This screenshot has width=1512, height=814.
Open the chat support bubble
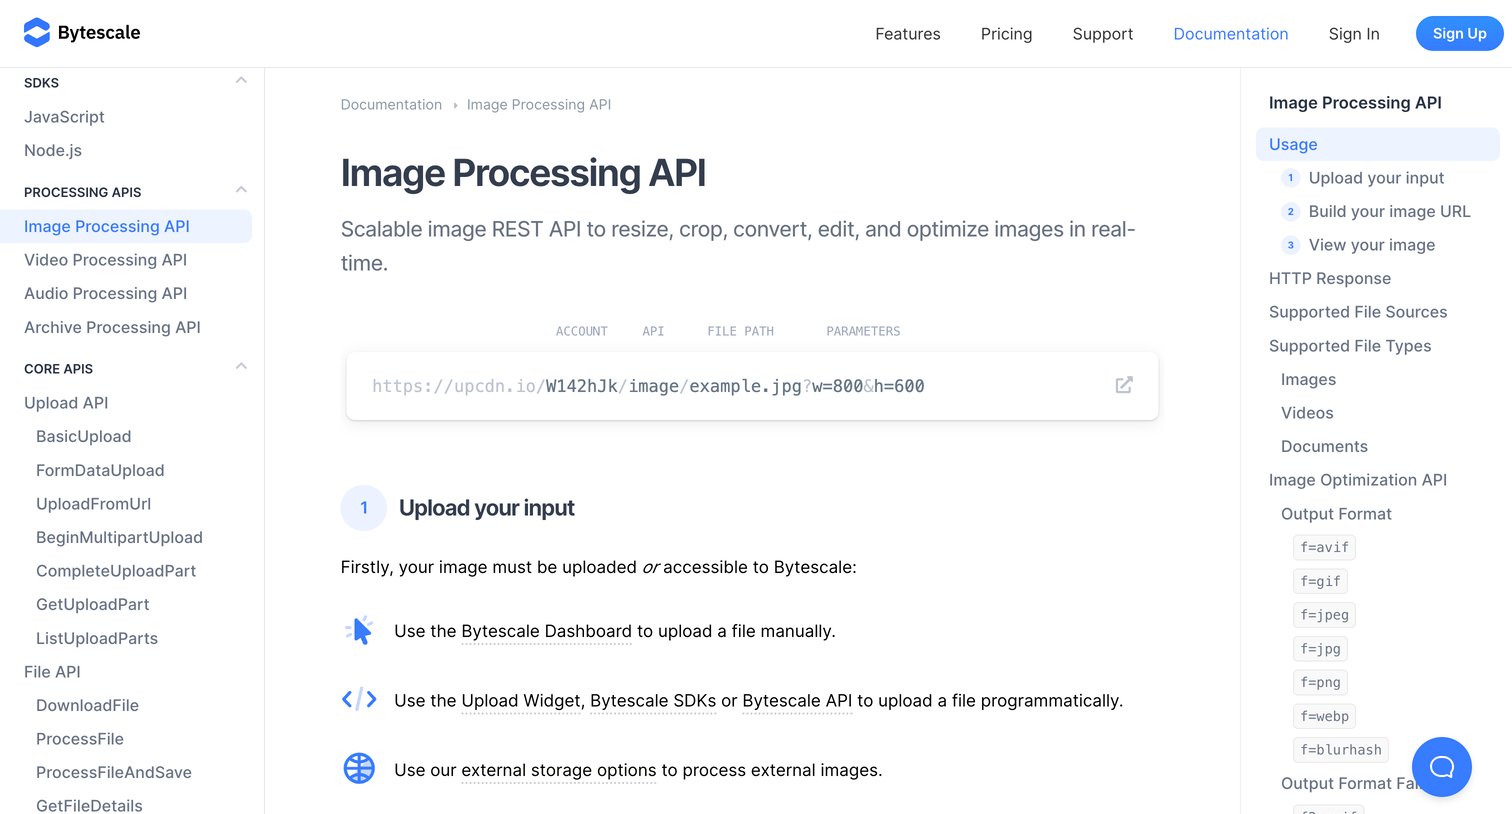coord(1441,767)
